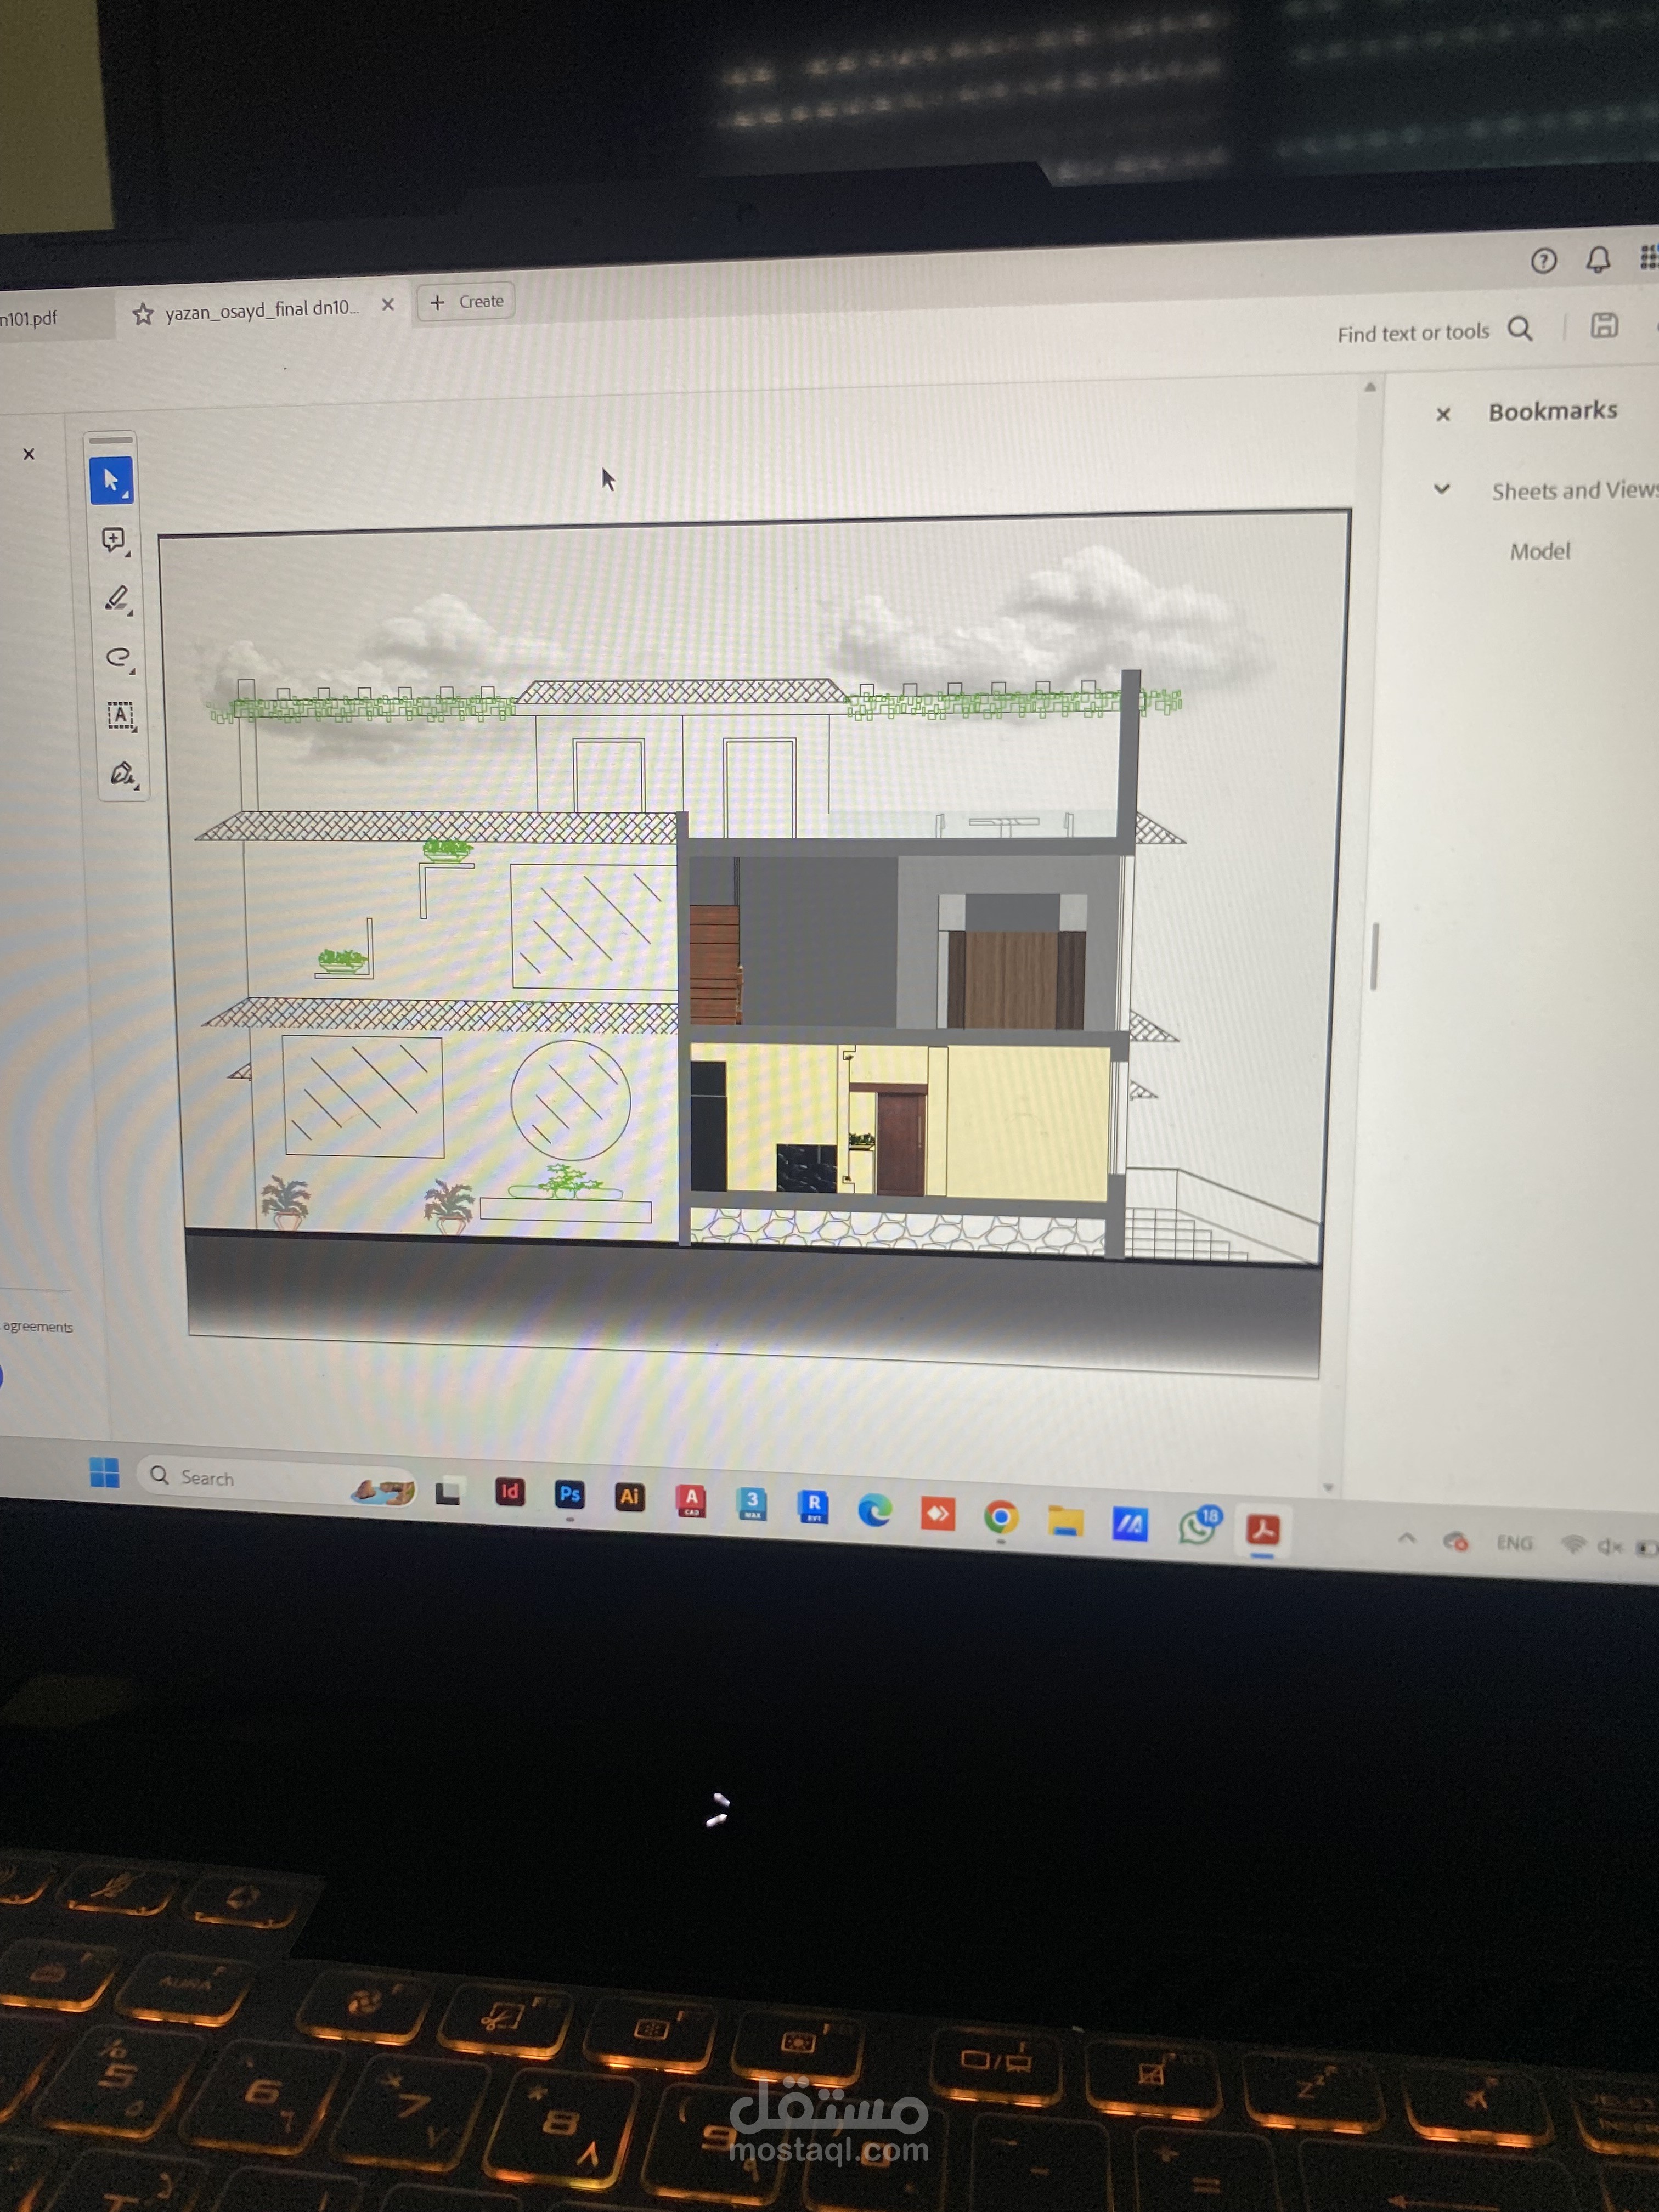The height and width of the screenshot is (2212, 1659).
Task: Open the Fill and Sign pen tool
Action: pos(123,774)
